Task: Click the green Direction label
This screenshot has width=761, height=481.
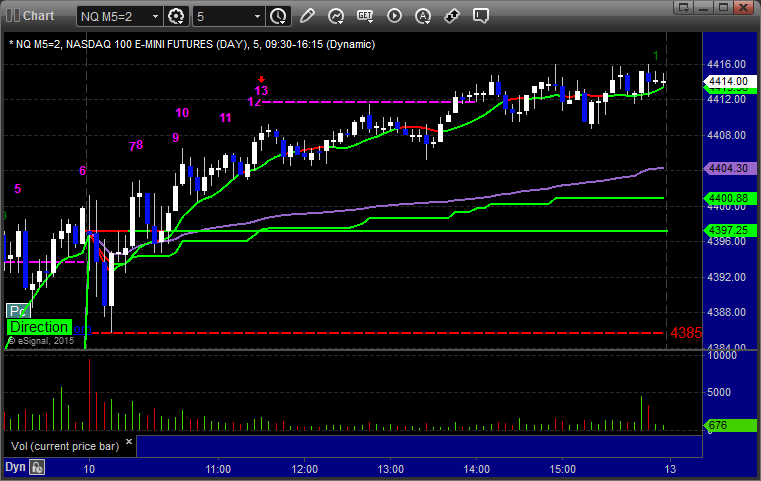Action: (x=39, y=327)
